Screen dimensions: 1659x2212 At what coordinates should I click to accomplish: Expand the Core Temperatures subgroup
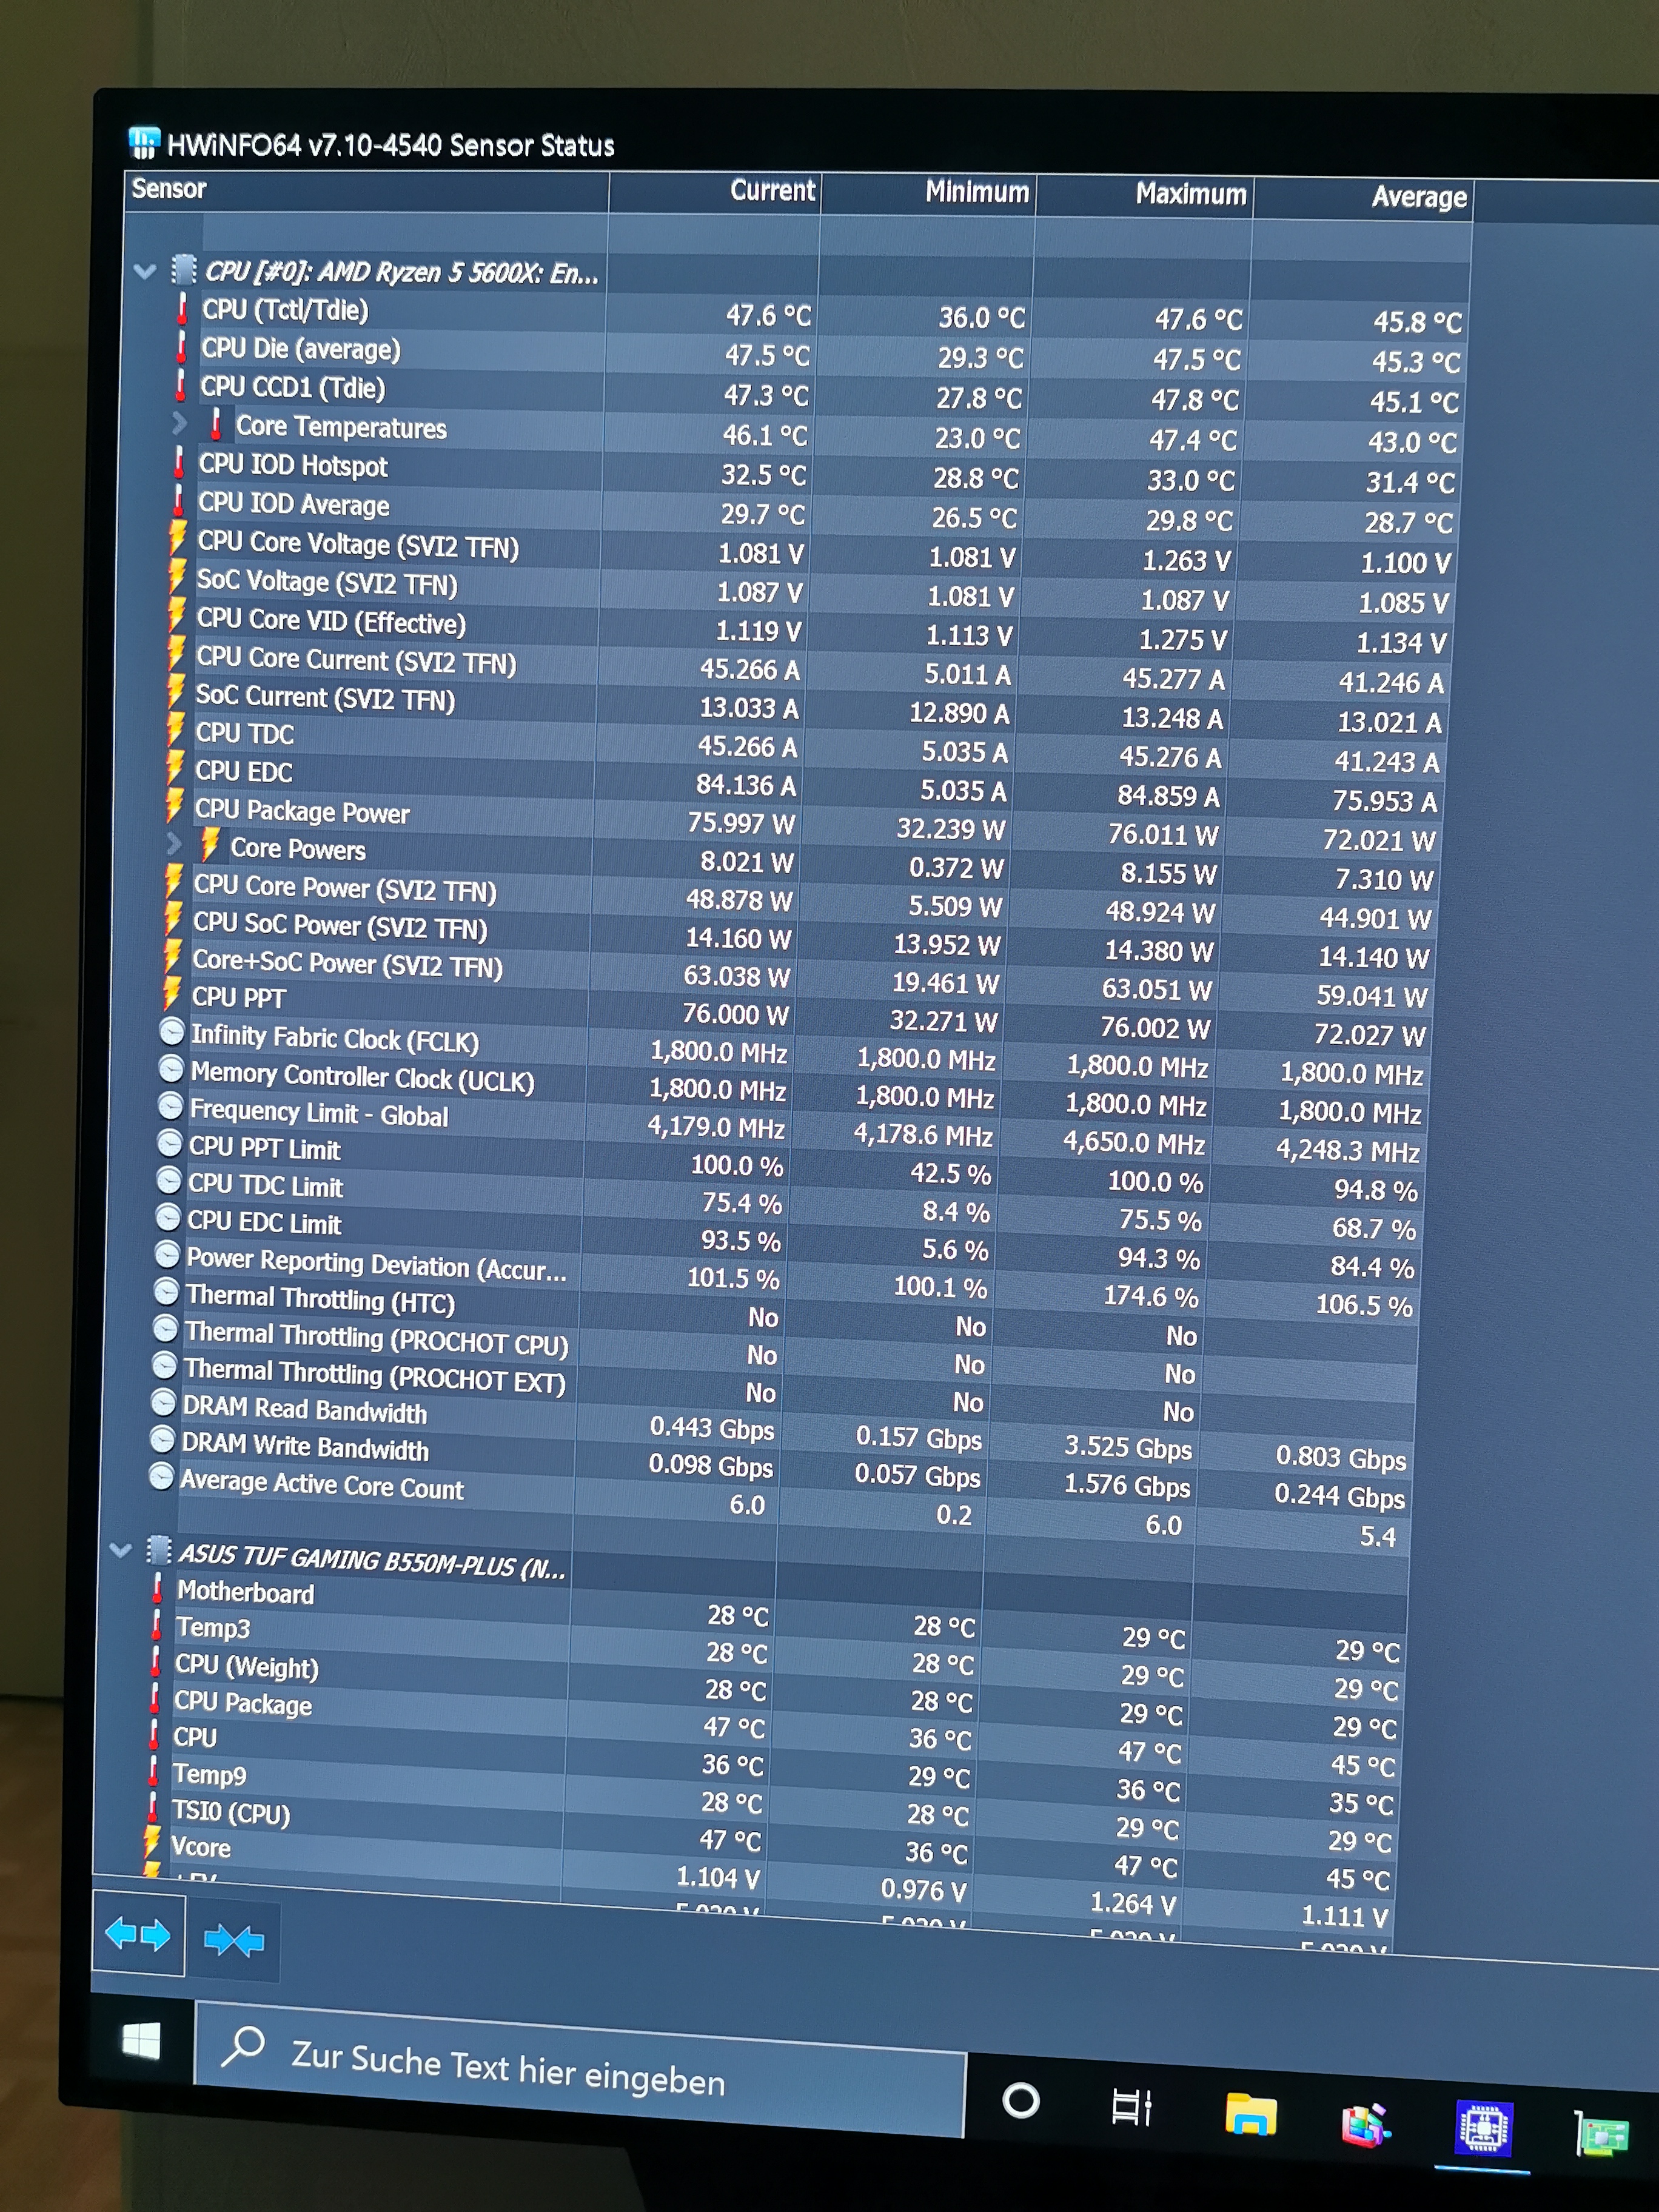click(180, 424)
